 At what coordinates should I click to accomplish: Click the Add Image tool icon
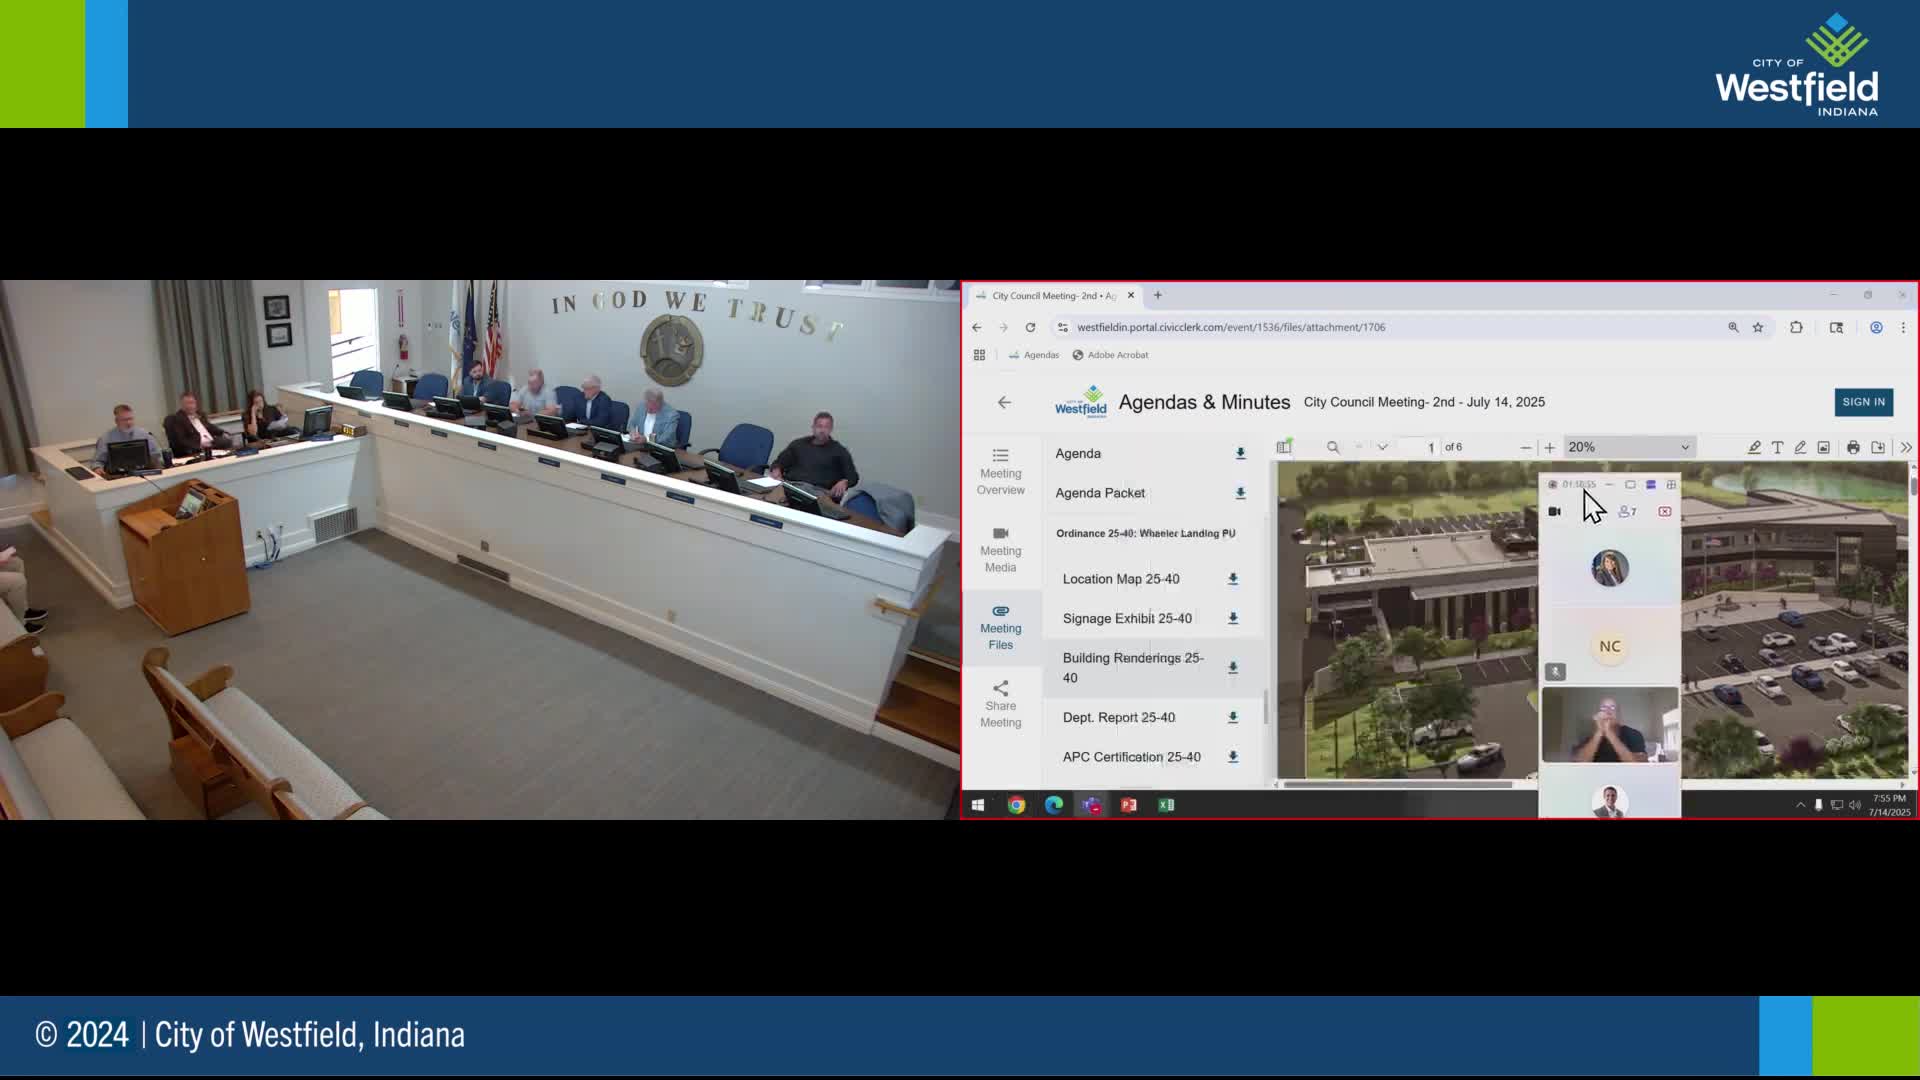[1823, 447]
